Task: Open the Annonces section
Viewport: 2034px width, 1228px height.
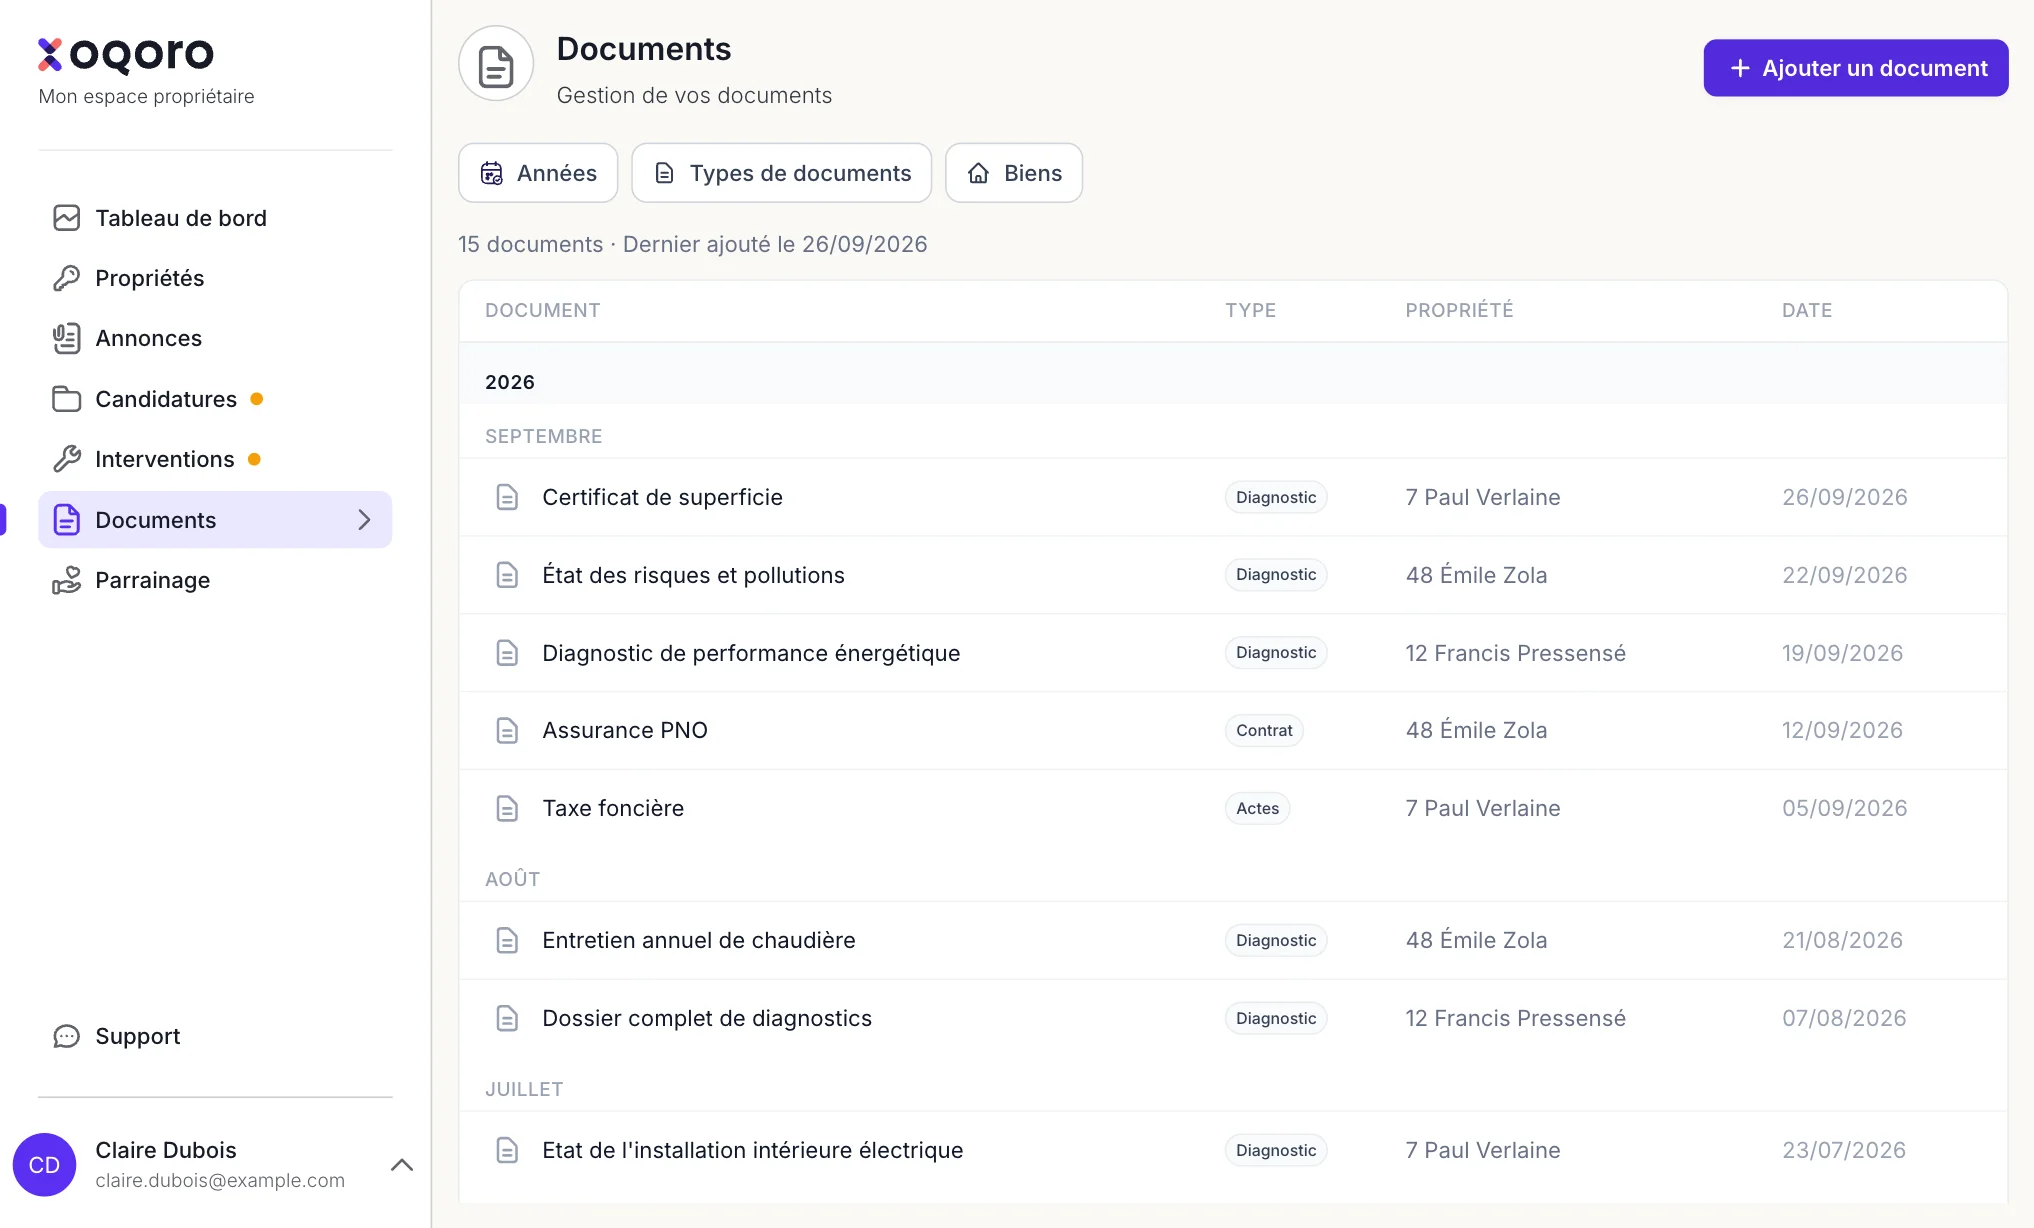Action: tap(215, 338)
